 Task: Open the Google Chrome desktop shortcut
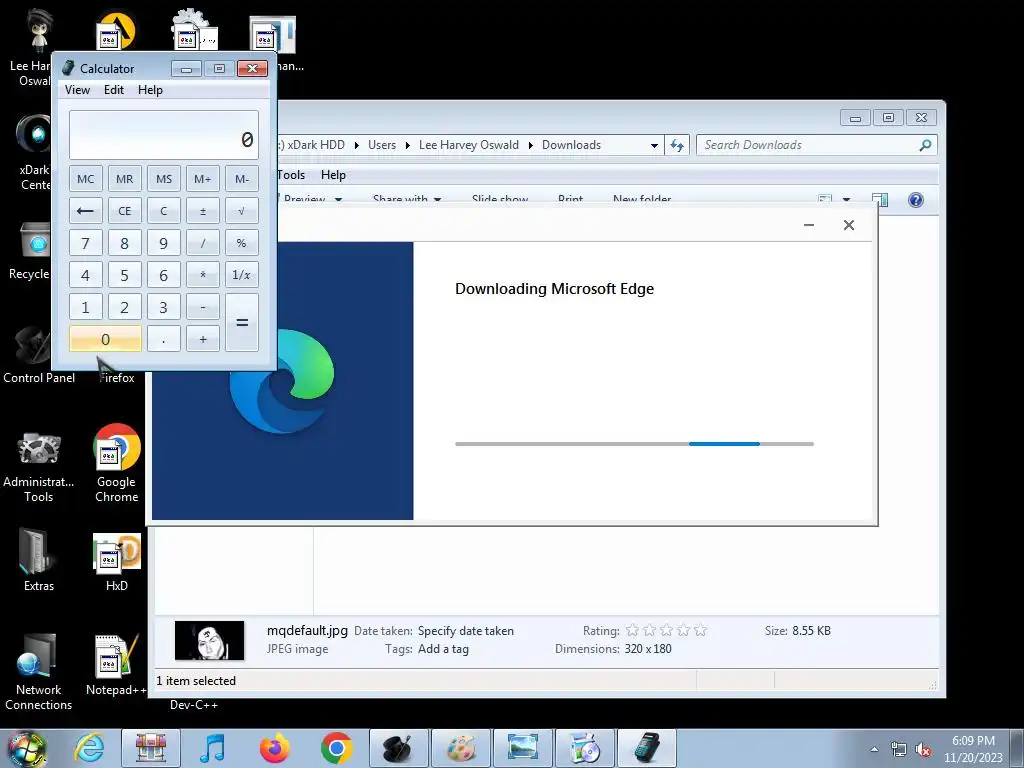pos(116,464)
